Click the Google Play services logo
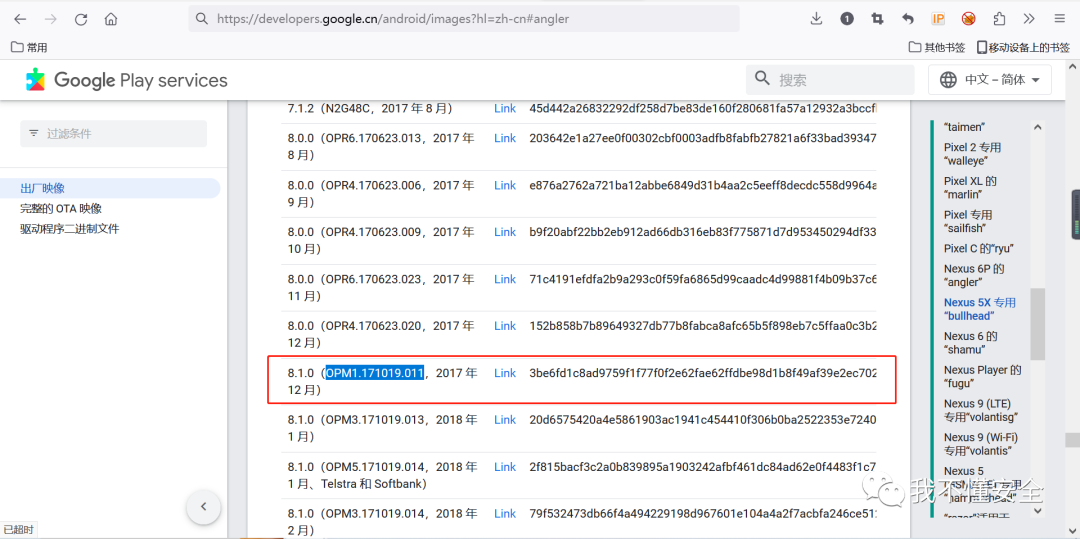 click(127, 80)
